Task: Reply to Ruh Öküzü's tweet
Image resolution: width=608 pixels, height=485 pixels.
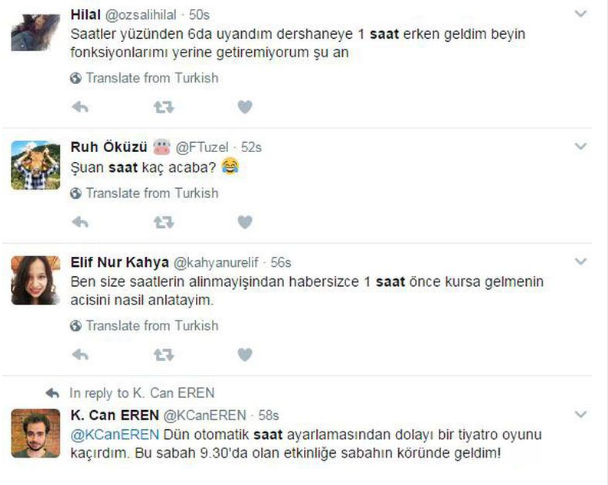Action: point(80,222)
